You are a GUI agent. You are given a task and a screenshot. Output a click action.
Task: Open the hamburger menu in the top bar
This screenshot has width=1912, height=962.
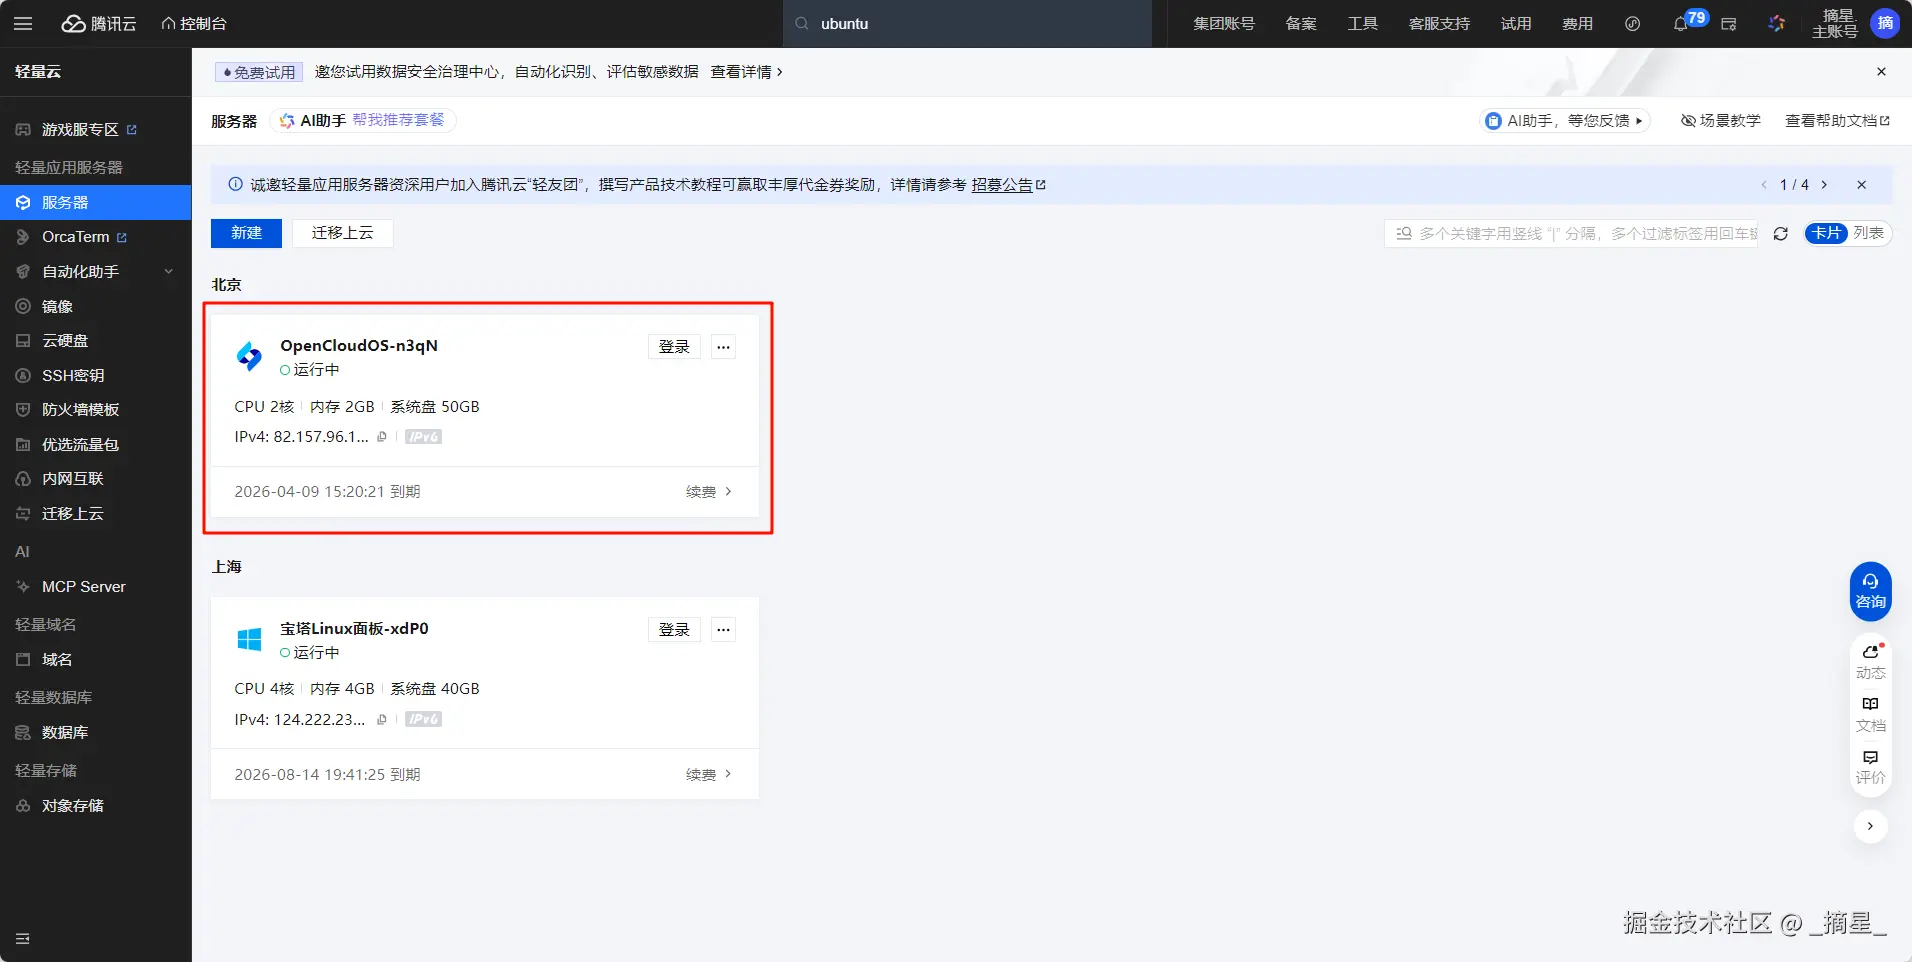23,23
